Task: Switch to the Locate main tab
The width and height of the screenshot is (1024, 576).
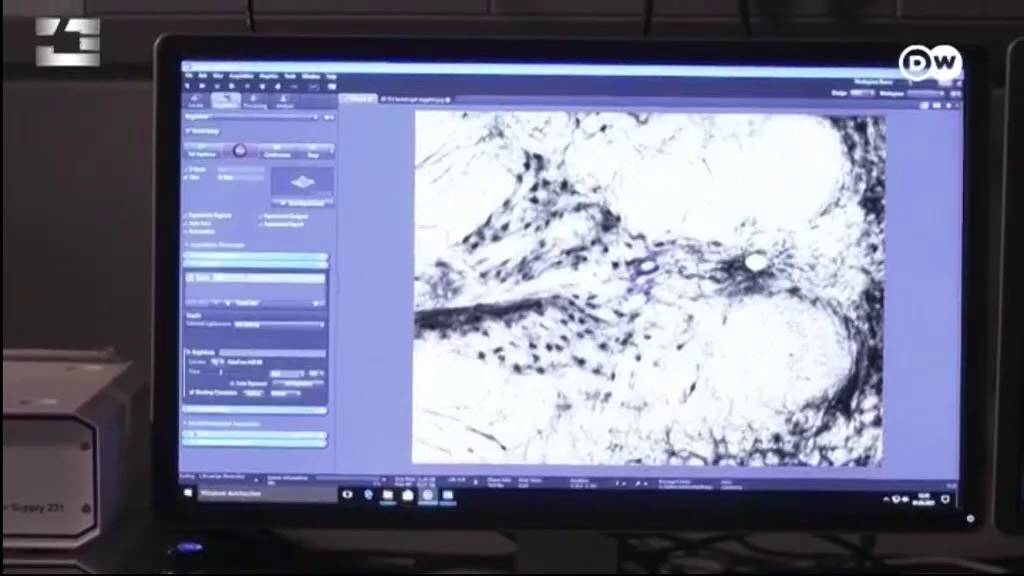Action: pyautogui.click(x=196, y=101)
